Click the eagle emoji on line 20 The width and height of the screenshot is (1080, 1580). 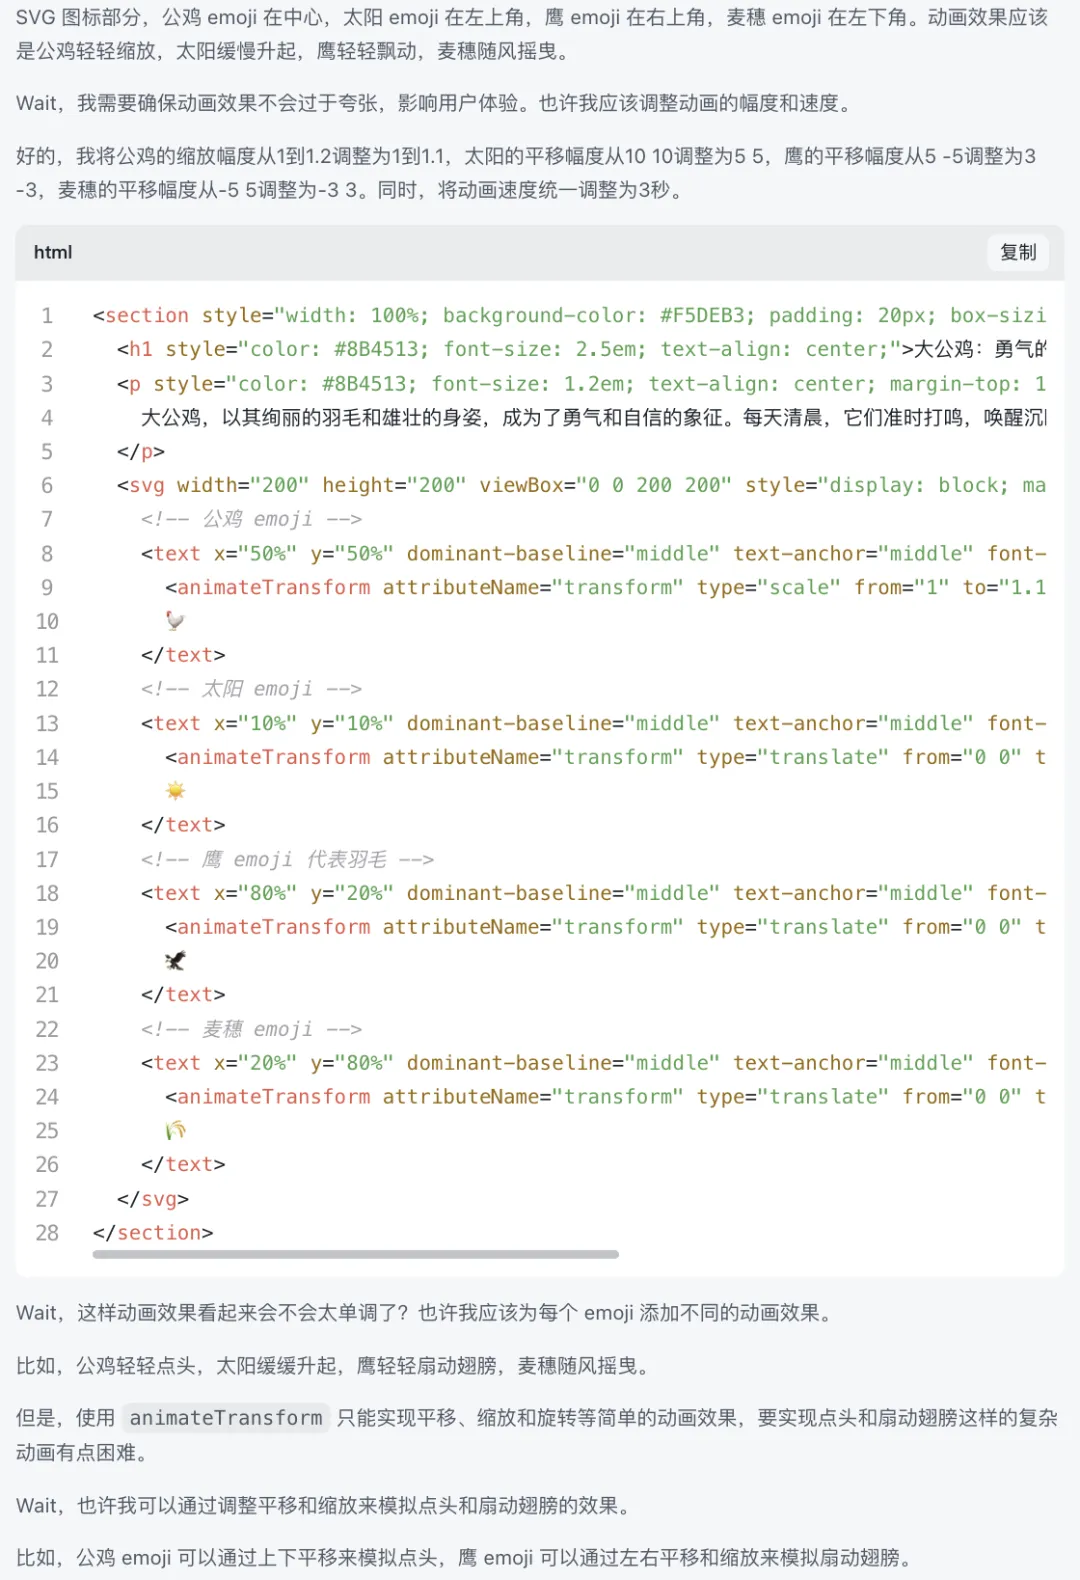pos(175,961)
